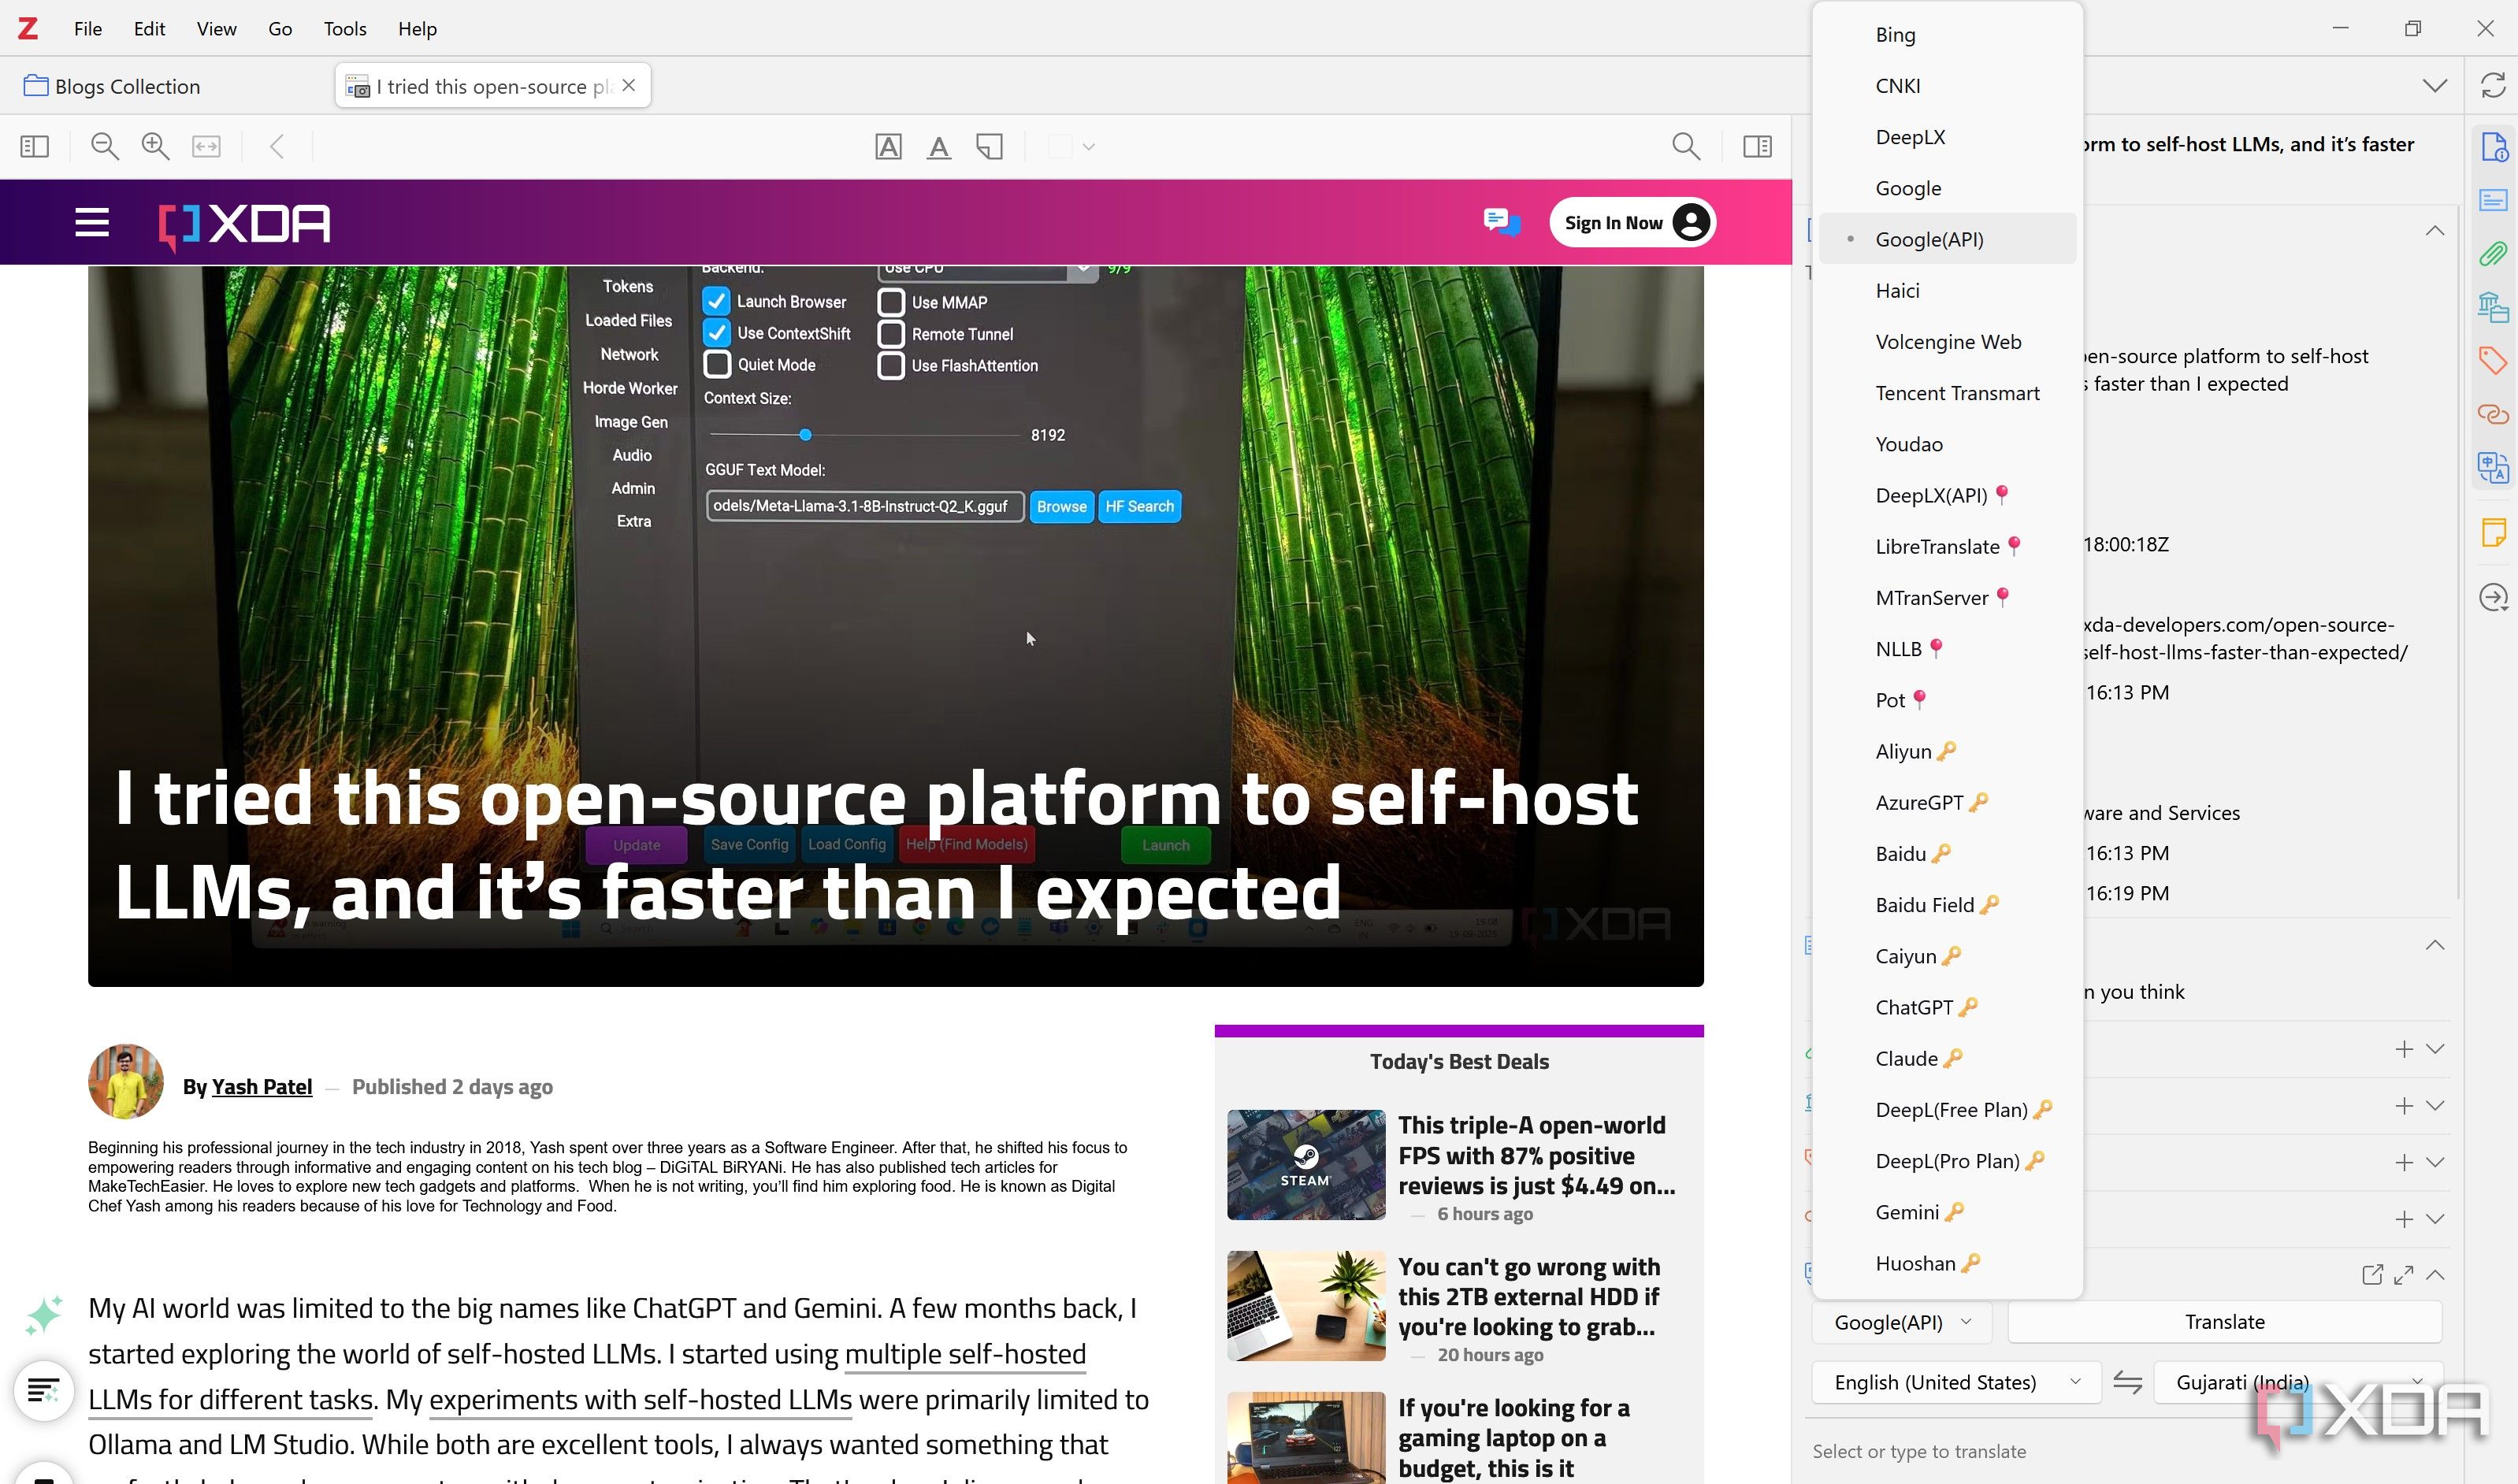Open the Notes side-nav icon
Image resolution: width=2518 pixels, height=1484 pixels.
point(2493,532)
